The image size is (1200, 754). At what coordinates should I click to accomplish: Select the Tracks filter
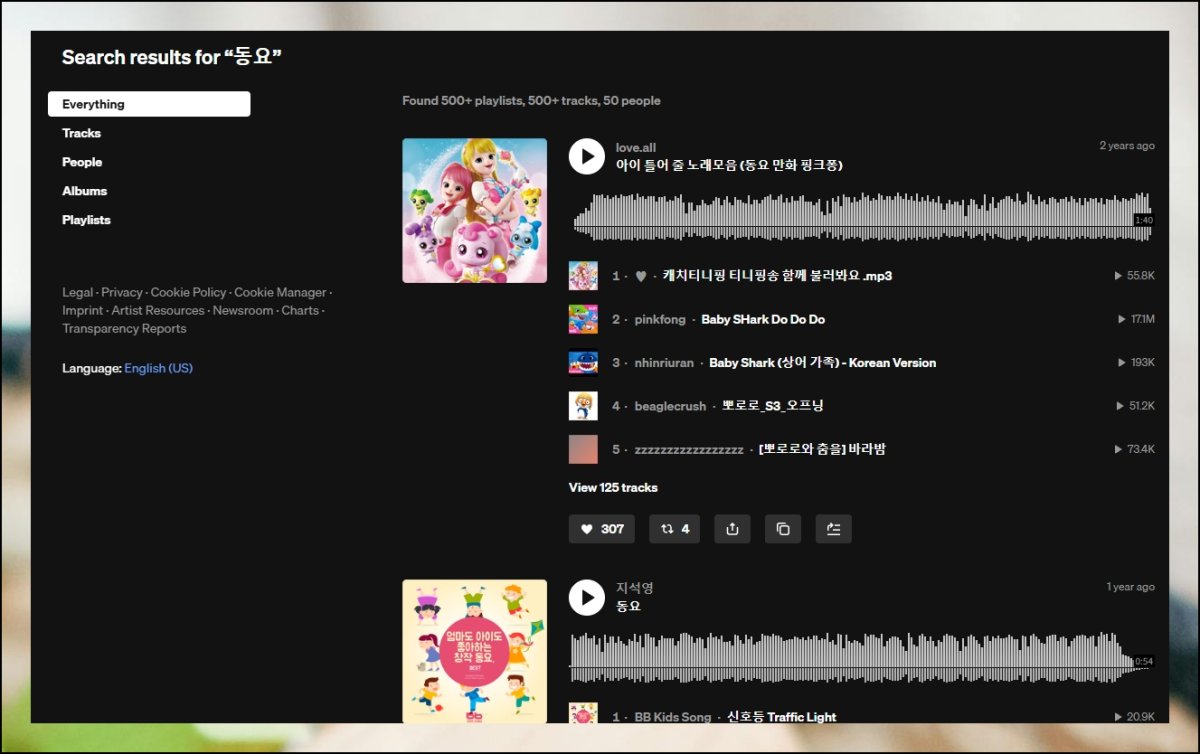point(81,133)
